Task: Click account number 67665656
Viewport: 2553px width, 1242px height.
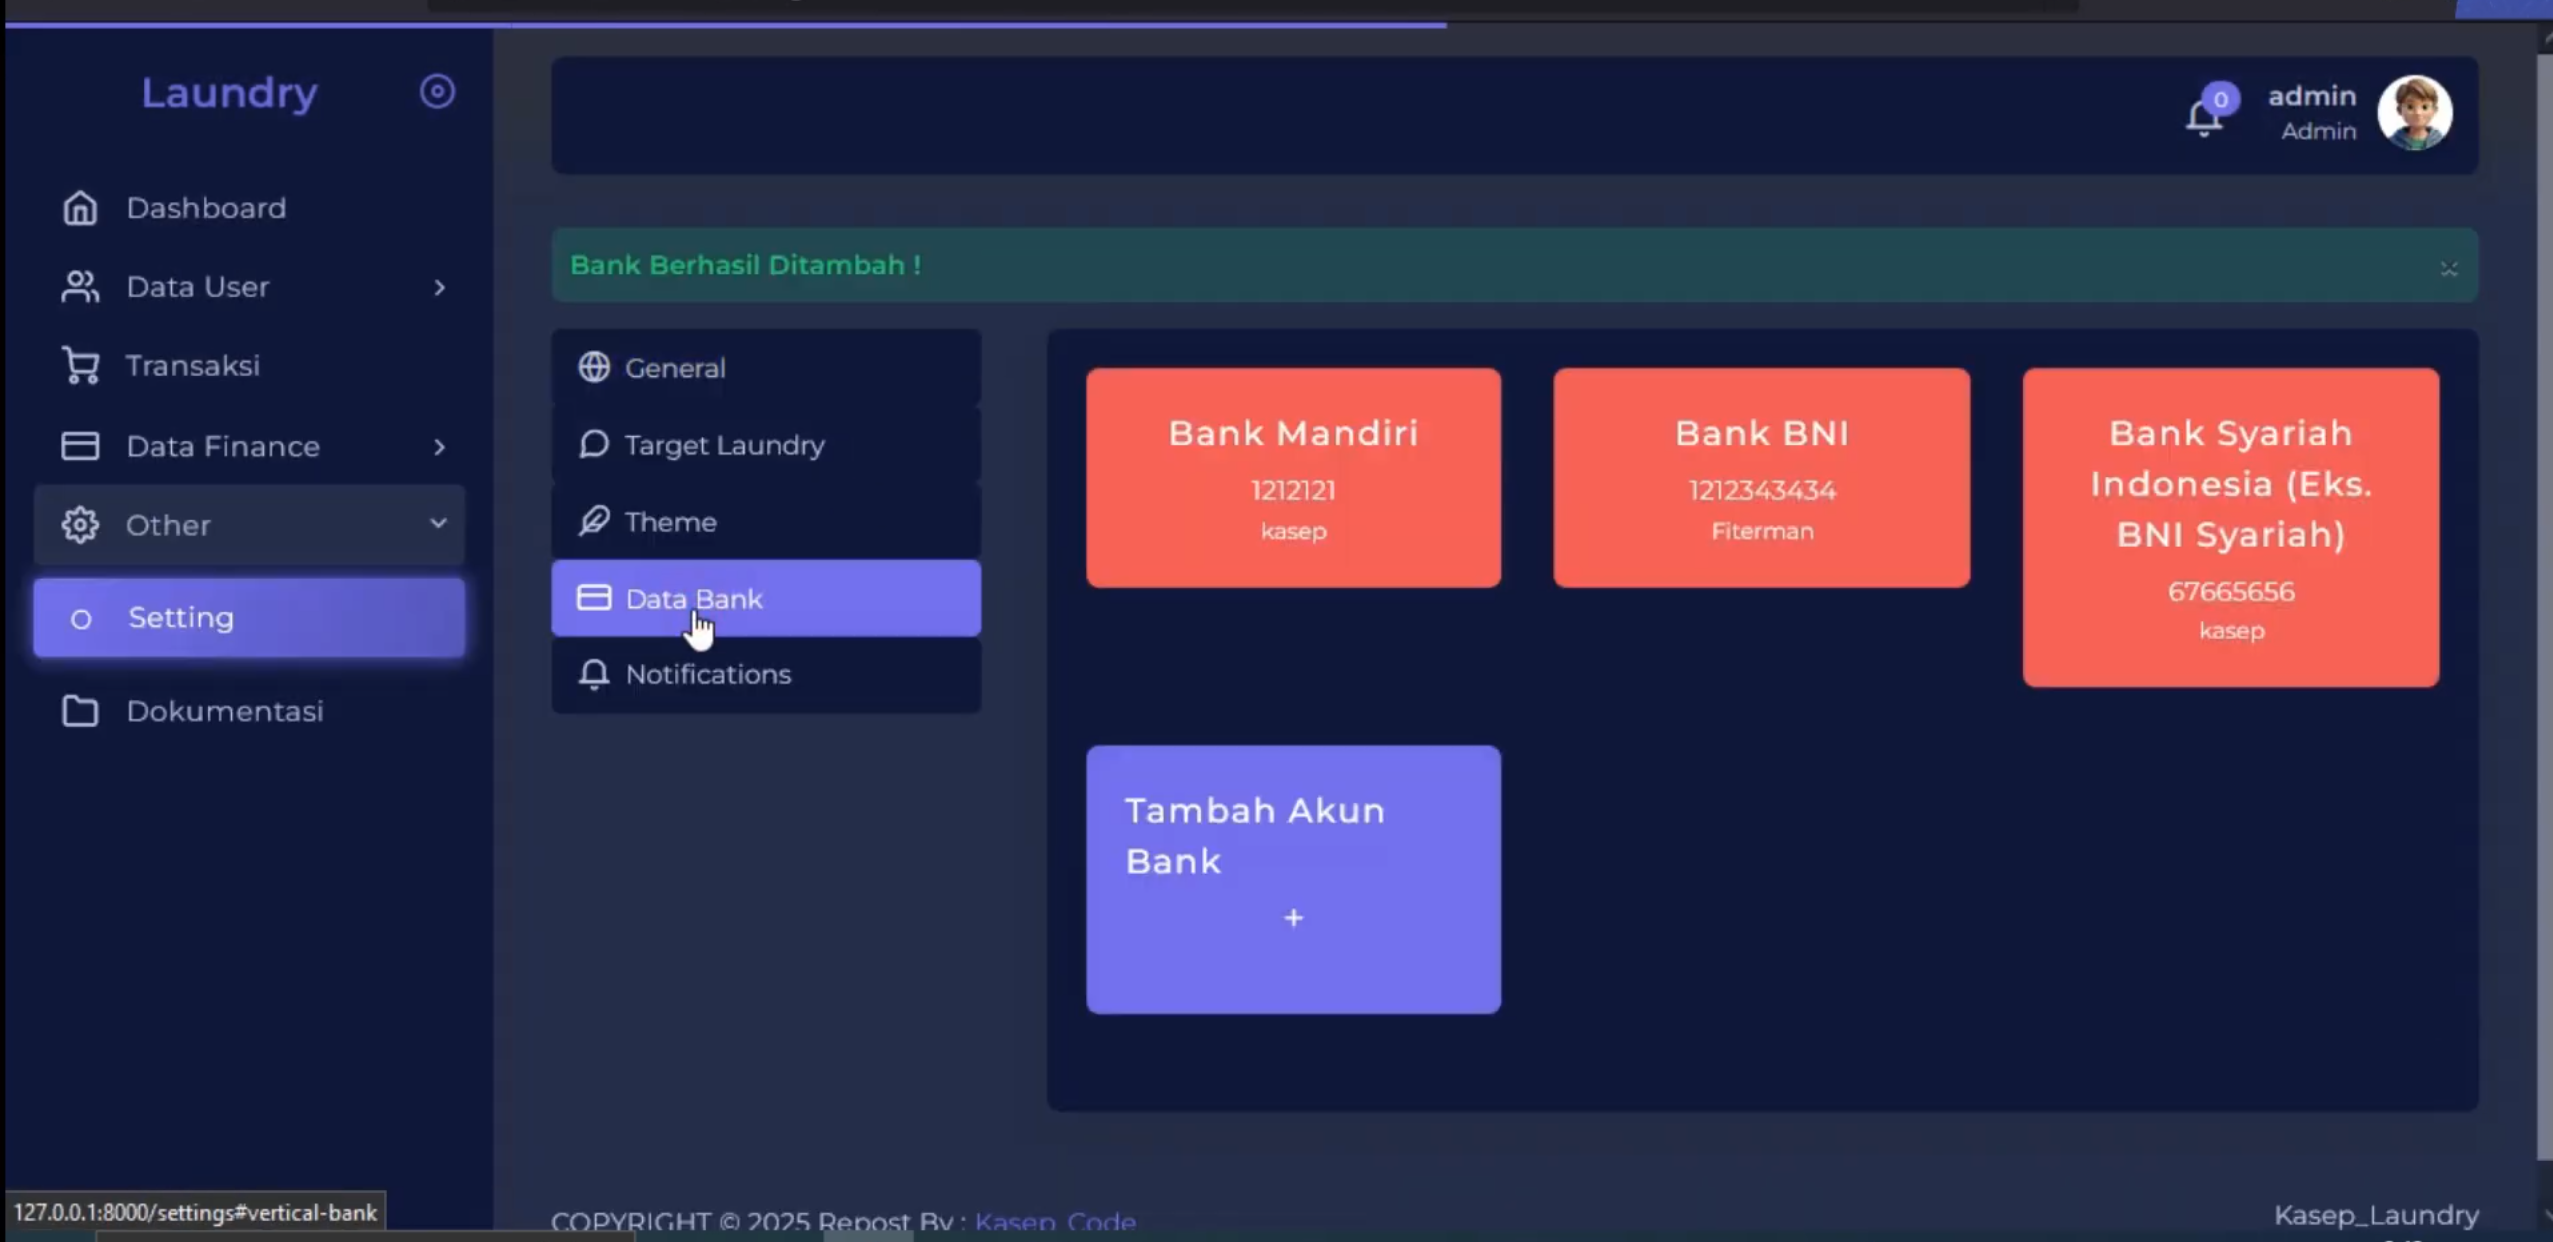Action: pyautogui.click(x=2230, y=592)
